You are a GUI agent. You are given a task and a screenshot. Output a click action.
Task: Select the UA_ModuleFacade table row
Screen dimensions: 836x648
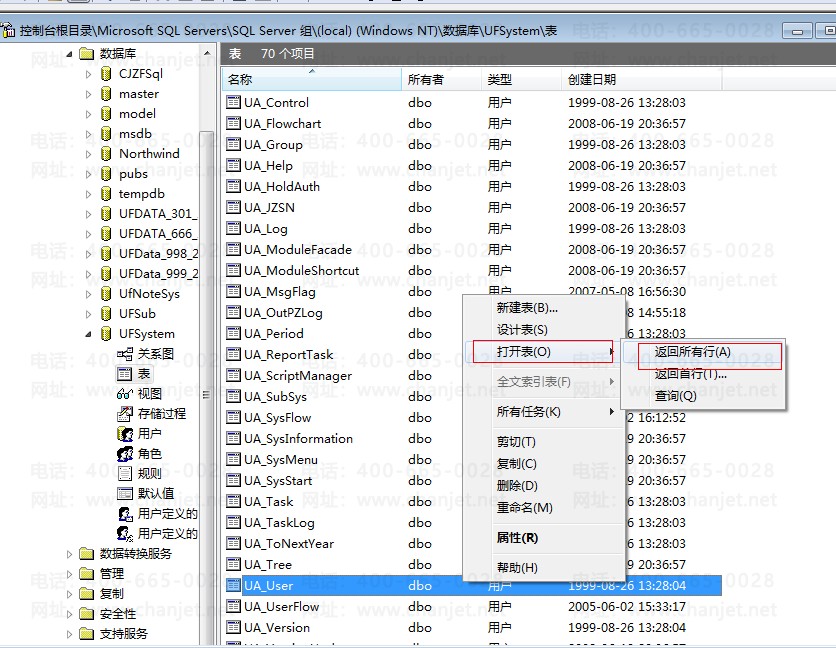tap(472, 250)
